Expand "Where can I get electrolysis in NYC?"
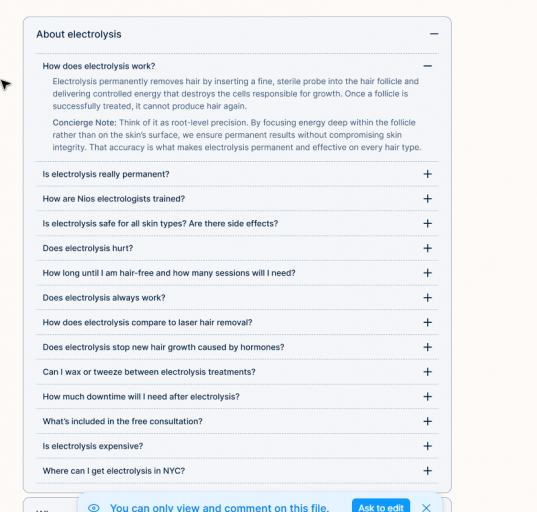The width and height of the screenshot is (537, 512). click(237, 471)
